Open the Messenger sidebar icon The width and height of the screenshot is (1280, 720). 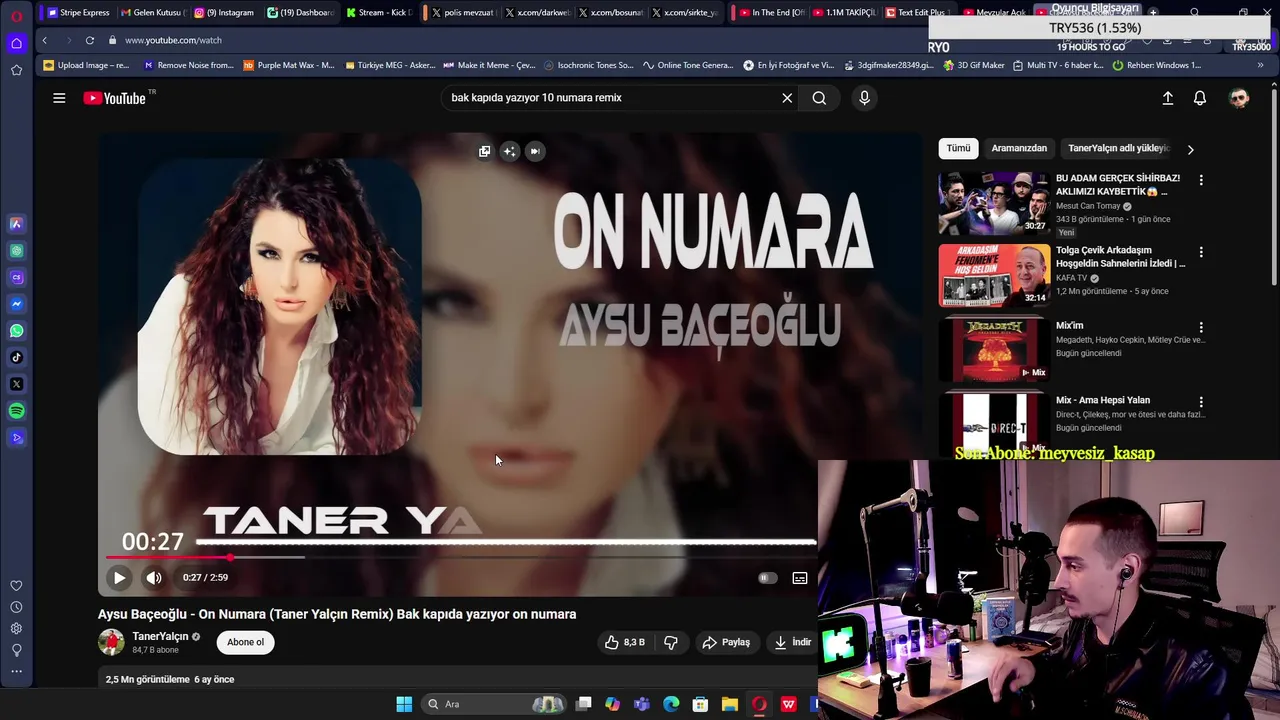point(16,304)
